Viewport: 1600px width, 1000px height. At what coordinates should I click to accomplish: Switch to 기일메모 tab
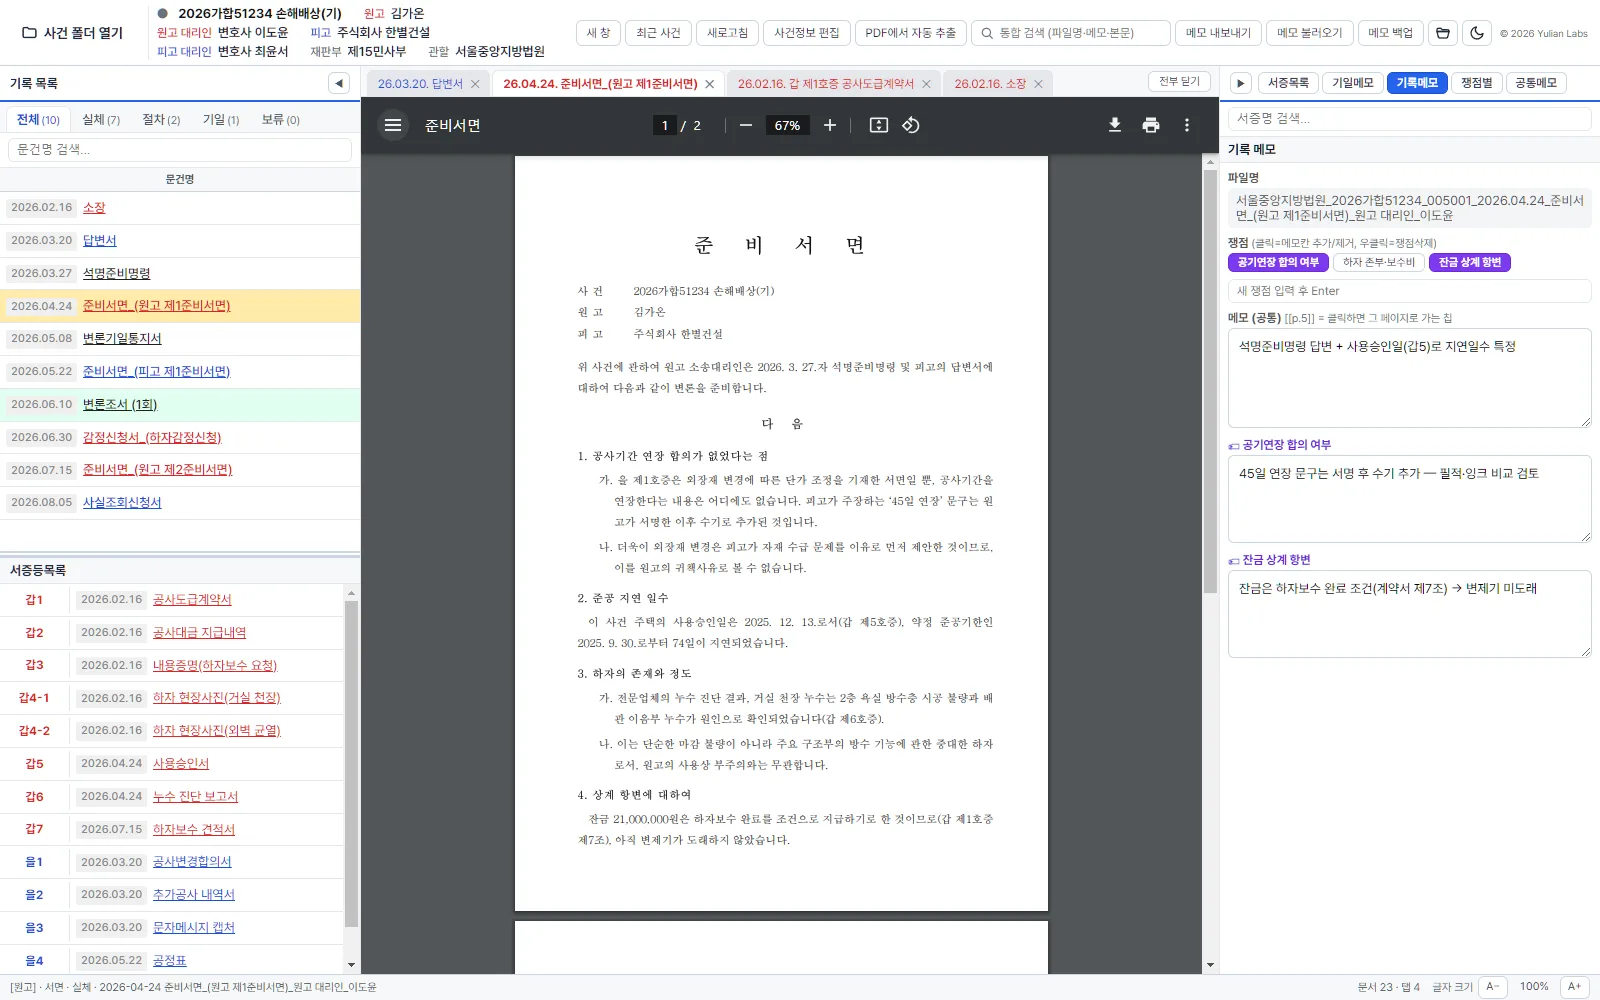1353,83
